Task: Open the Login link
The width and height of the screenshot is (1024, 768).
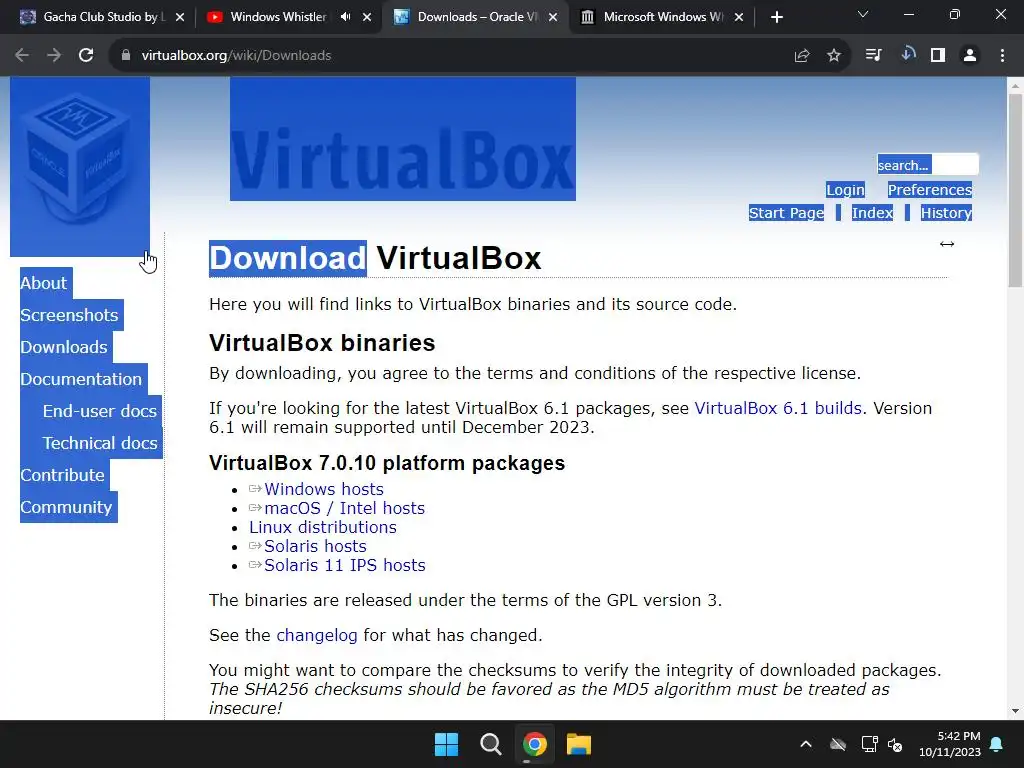Action: coord(846,189)
